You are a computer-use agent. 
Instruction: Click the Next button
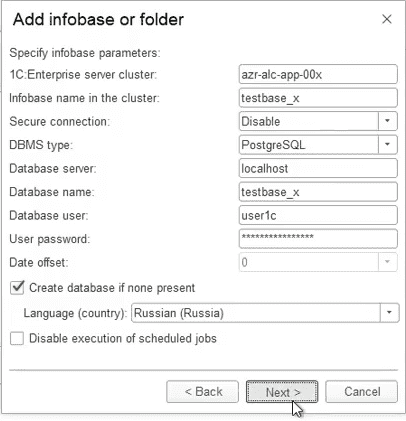click(x=282, y=392)
